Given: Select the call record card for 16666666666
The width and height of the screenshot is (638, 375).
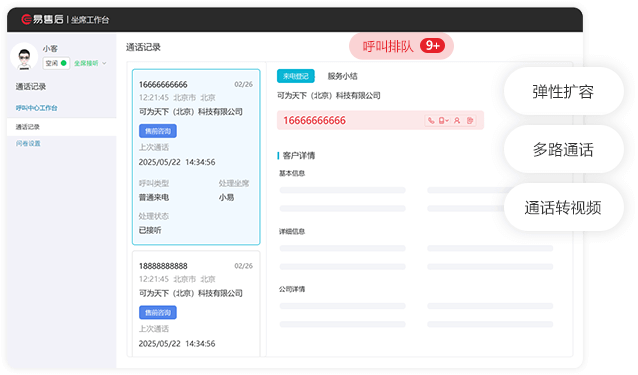Looking at the screenshot, I should tap(196, 157).
